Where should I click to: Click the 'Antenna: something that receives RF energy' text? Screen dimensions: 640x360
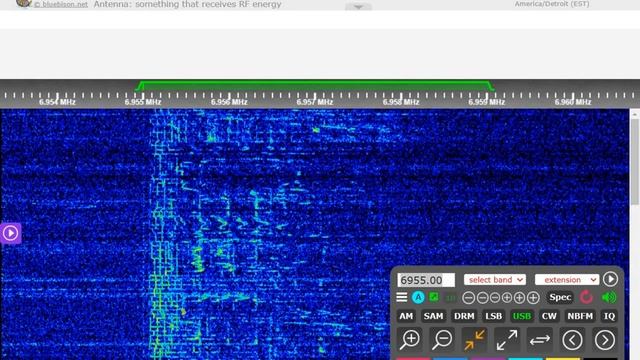(x=187, y=4)
